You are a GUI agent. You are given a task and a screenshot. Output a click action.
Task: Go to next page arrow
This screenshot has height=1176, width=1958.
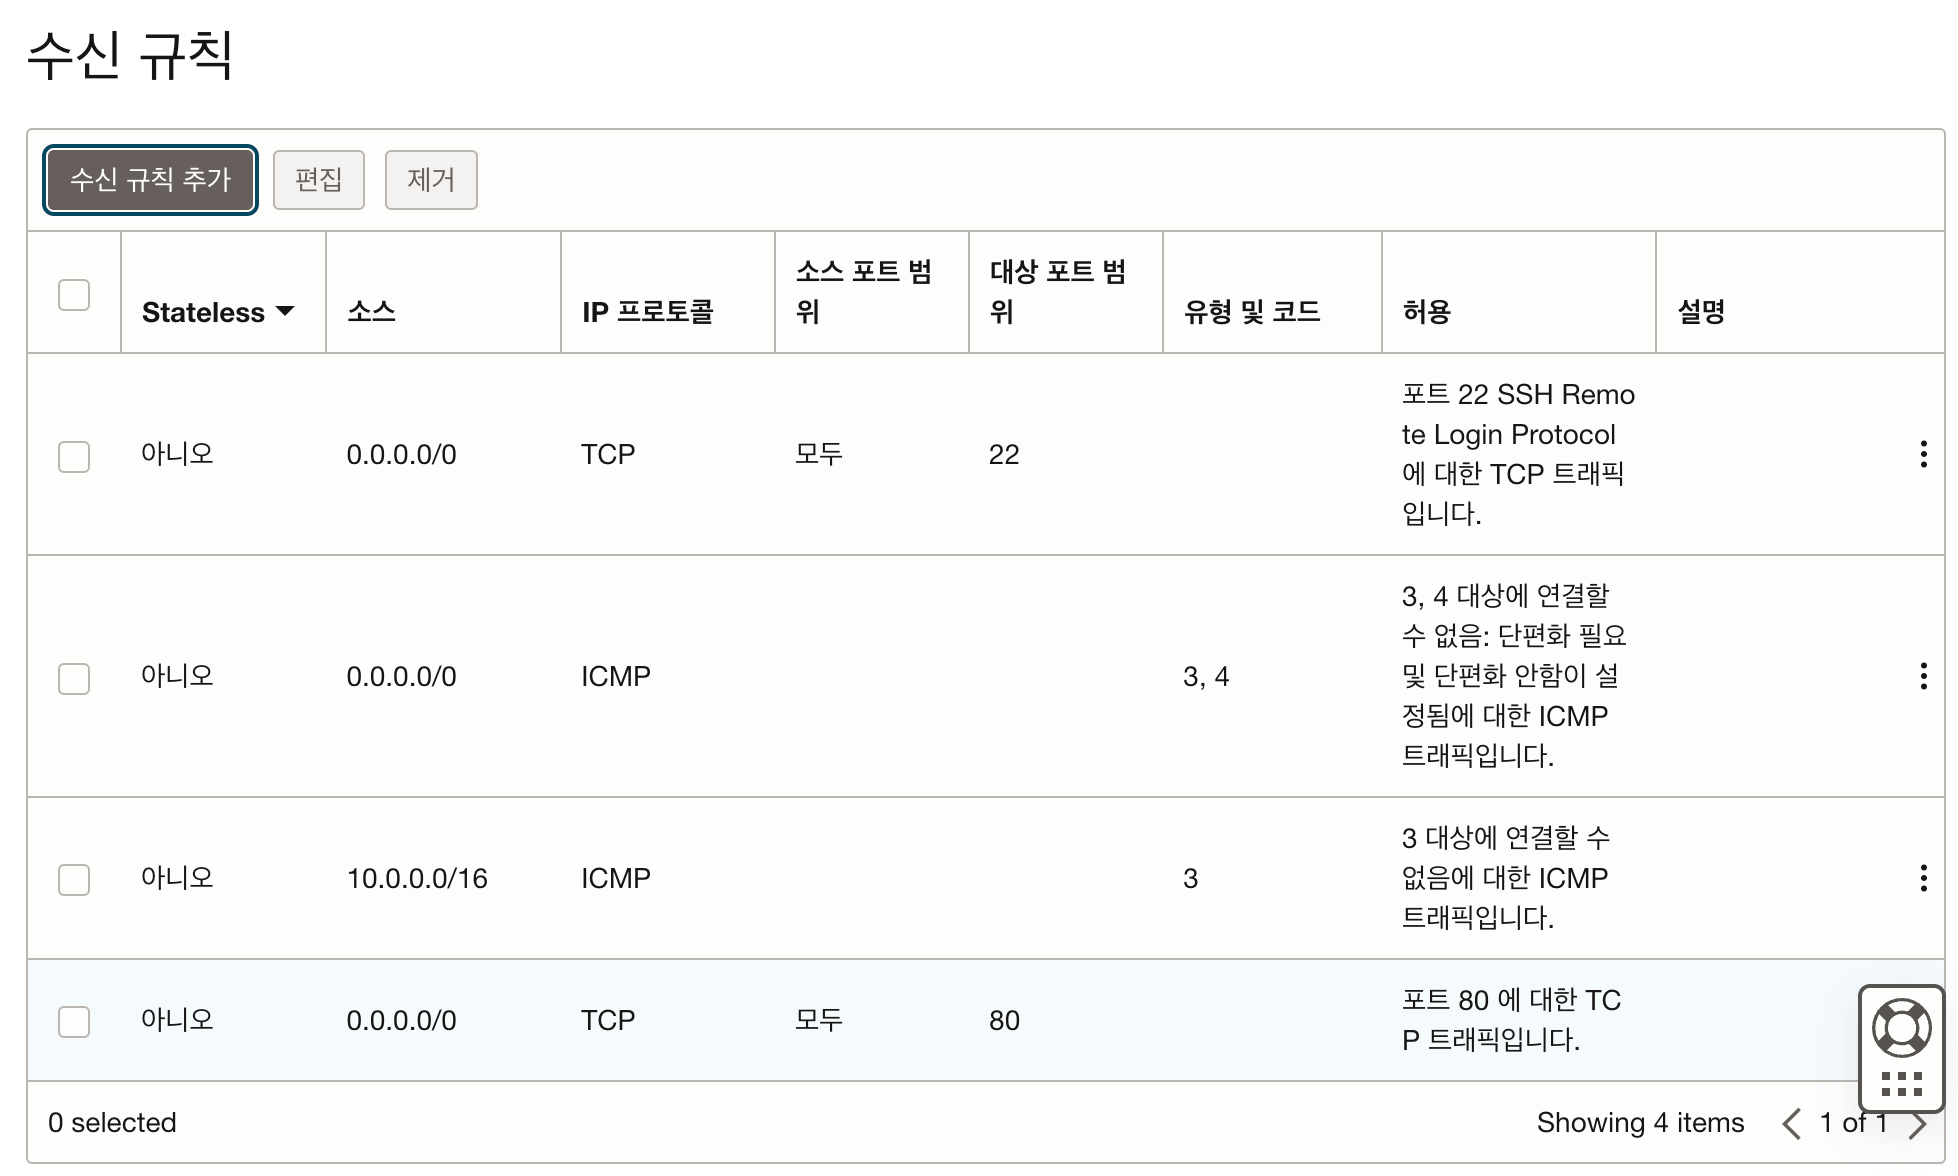[1918, 1125]
